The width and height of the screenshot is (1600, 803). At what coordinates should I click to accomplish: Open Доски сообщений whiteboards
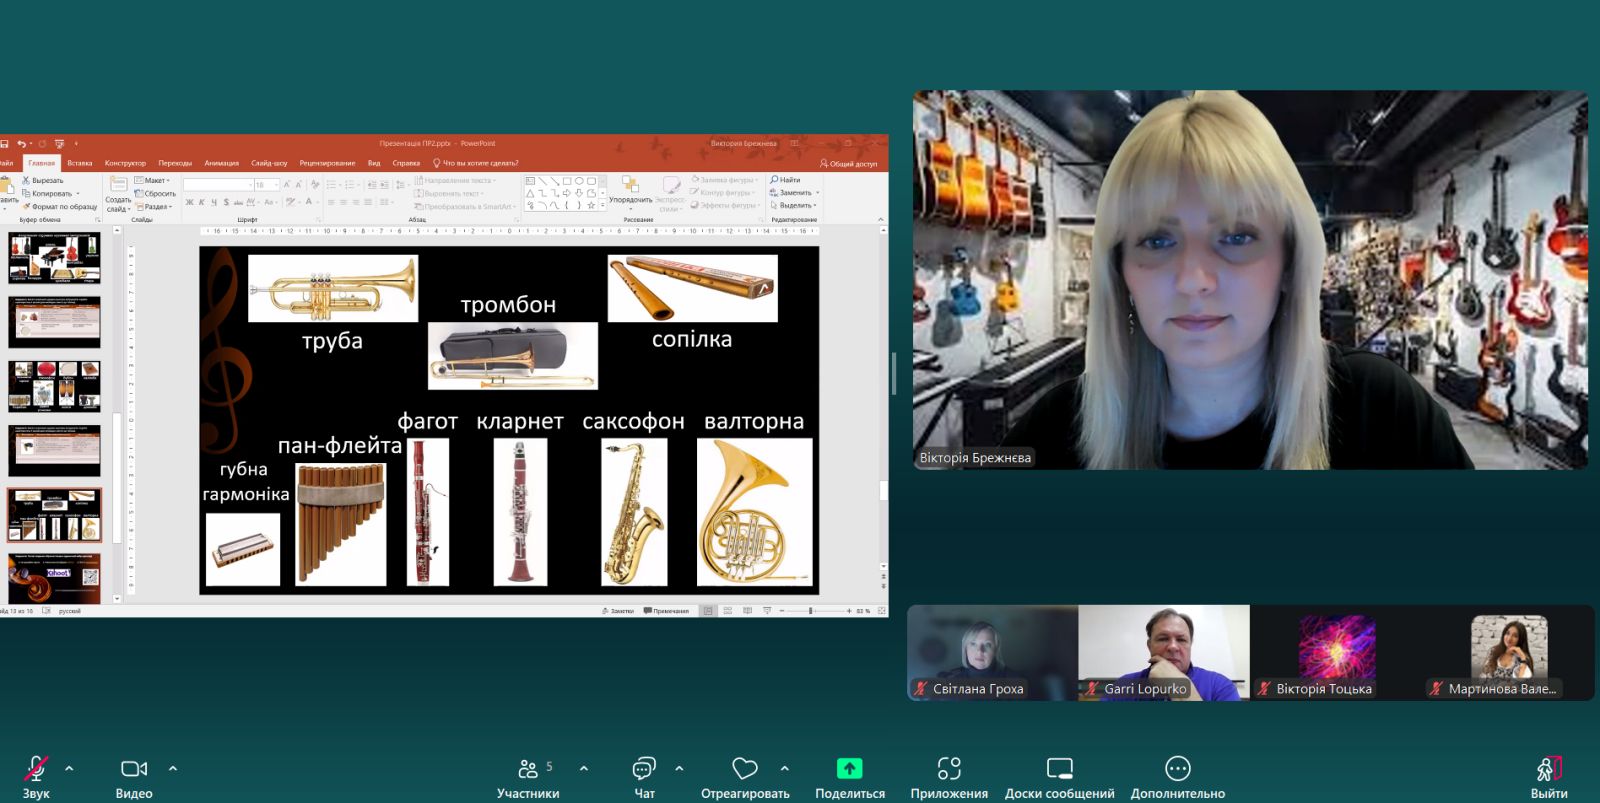[x=1059, y=770]
